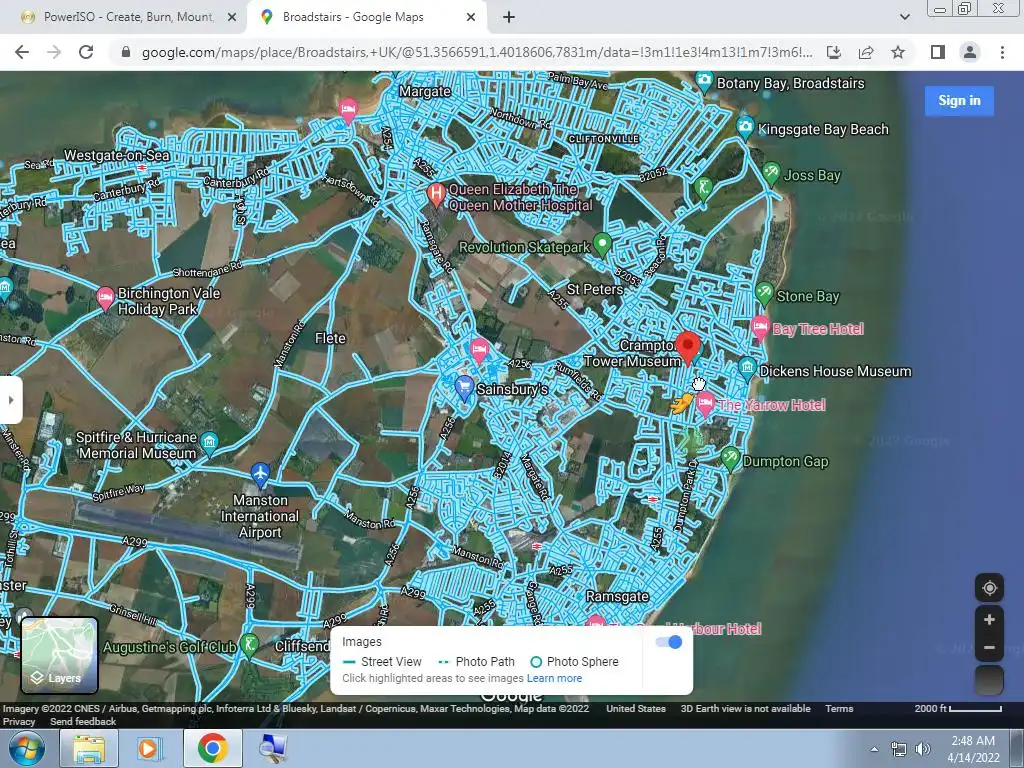Show hidden system tray icons

(874, 749)
